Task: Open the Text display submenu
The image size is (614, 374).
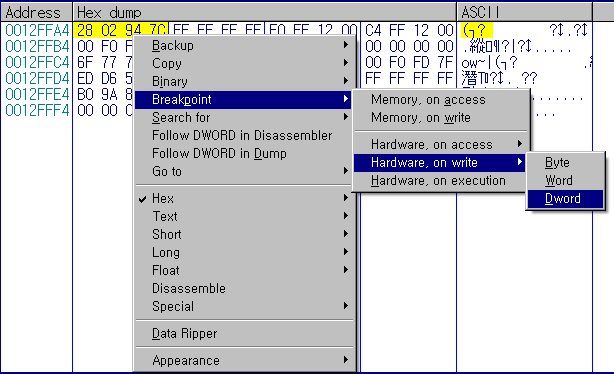Action: 245,217
